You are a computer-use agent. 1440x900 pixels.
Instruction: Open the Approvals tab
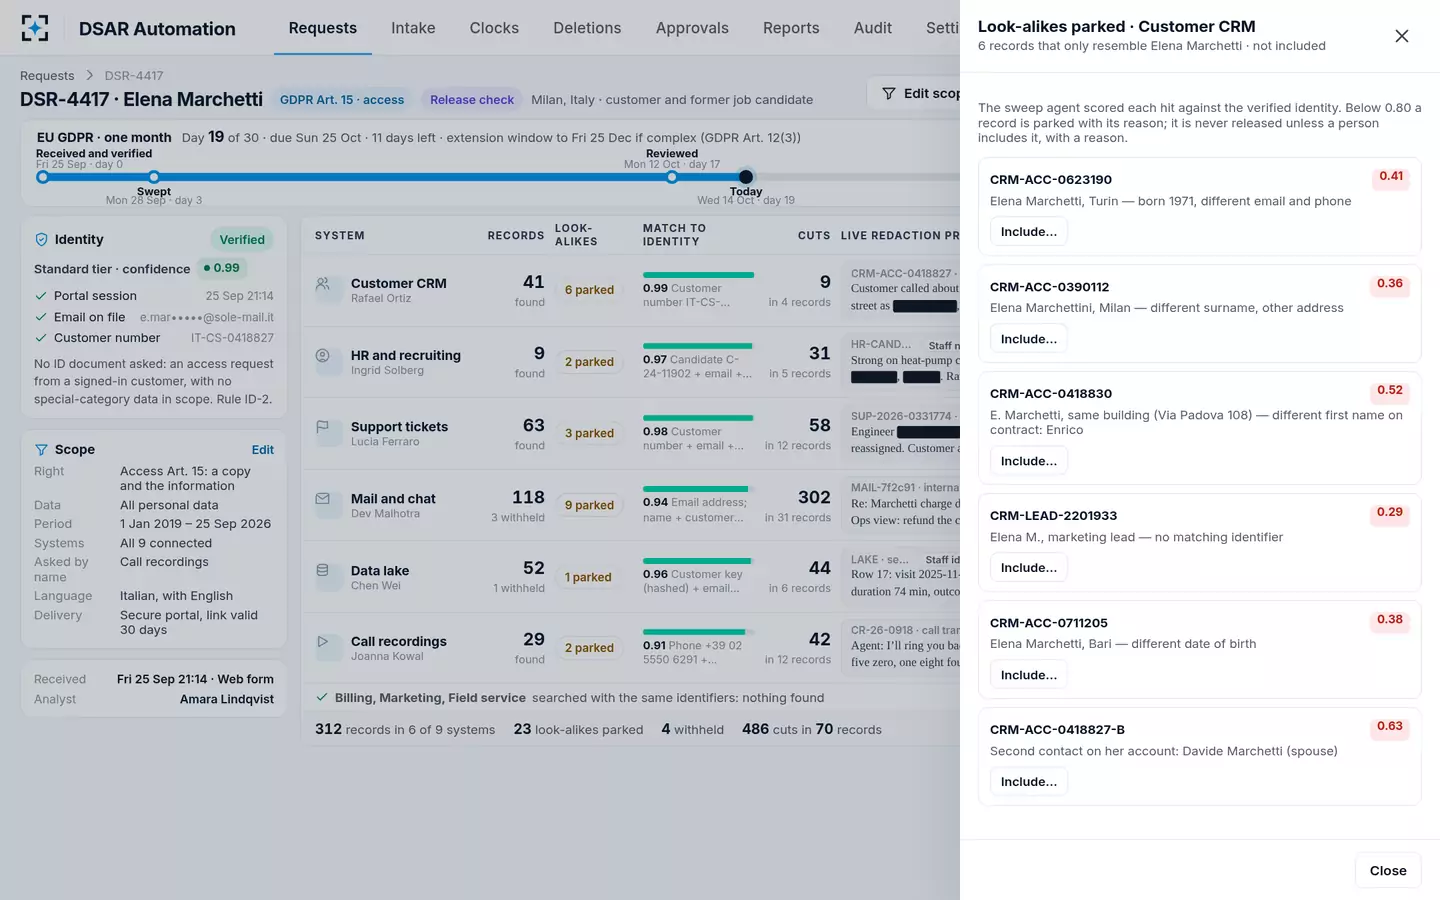tap(692, 28)
